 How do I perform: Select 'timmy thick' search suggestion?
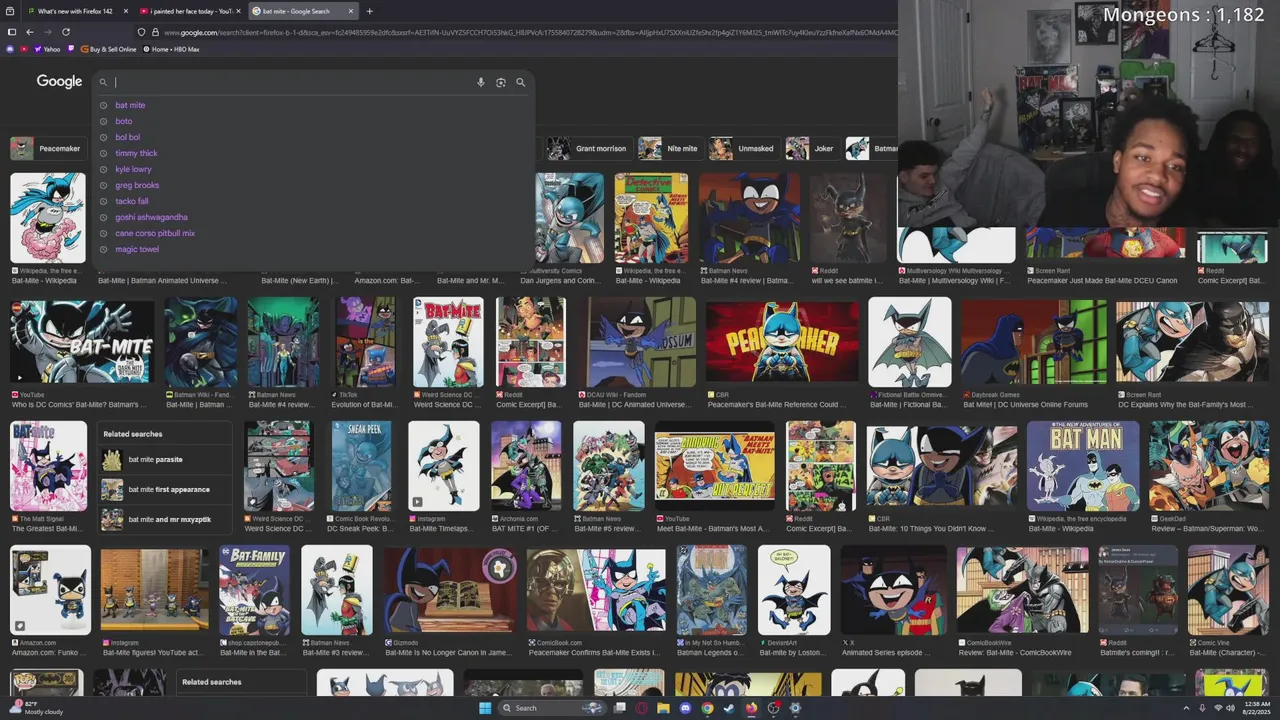pos(136,153)
